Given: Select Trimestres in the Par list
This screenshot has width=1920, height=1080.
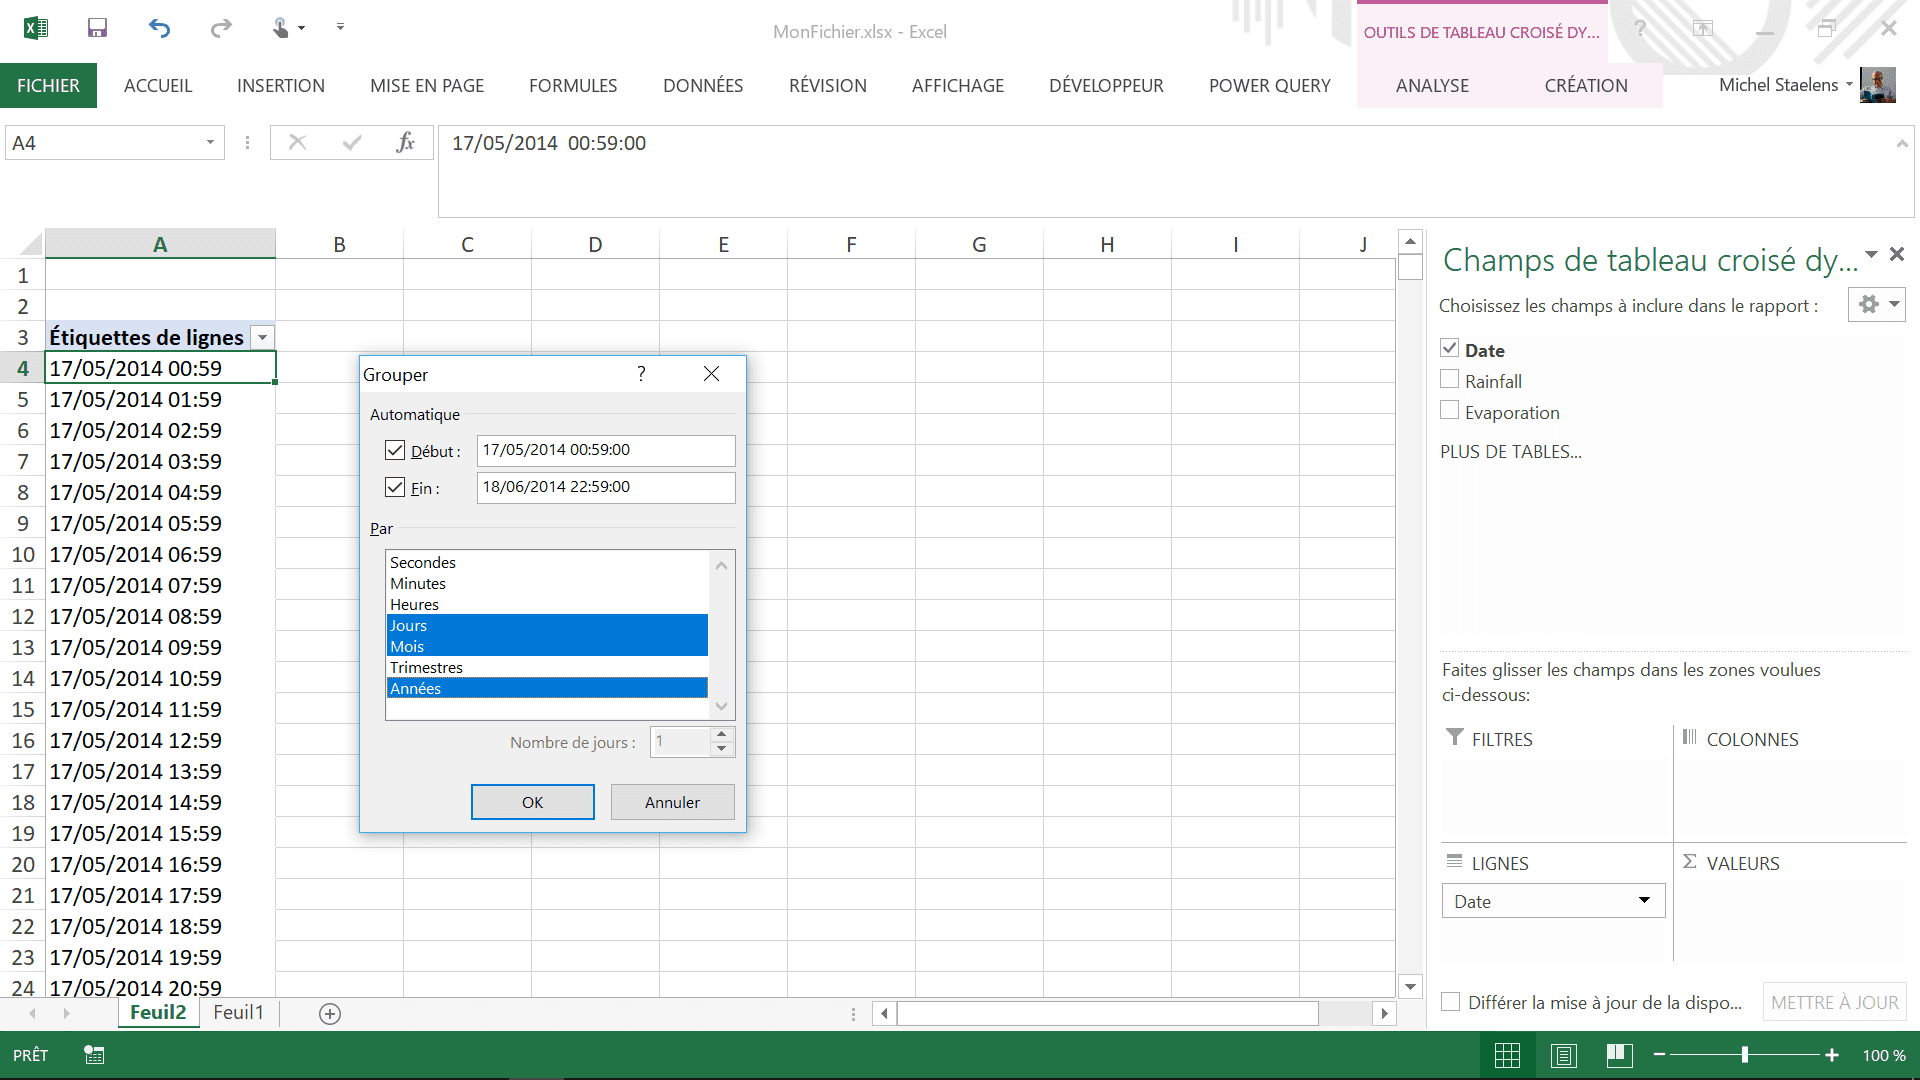Looking at the screenshot, I should 427,667.
